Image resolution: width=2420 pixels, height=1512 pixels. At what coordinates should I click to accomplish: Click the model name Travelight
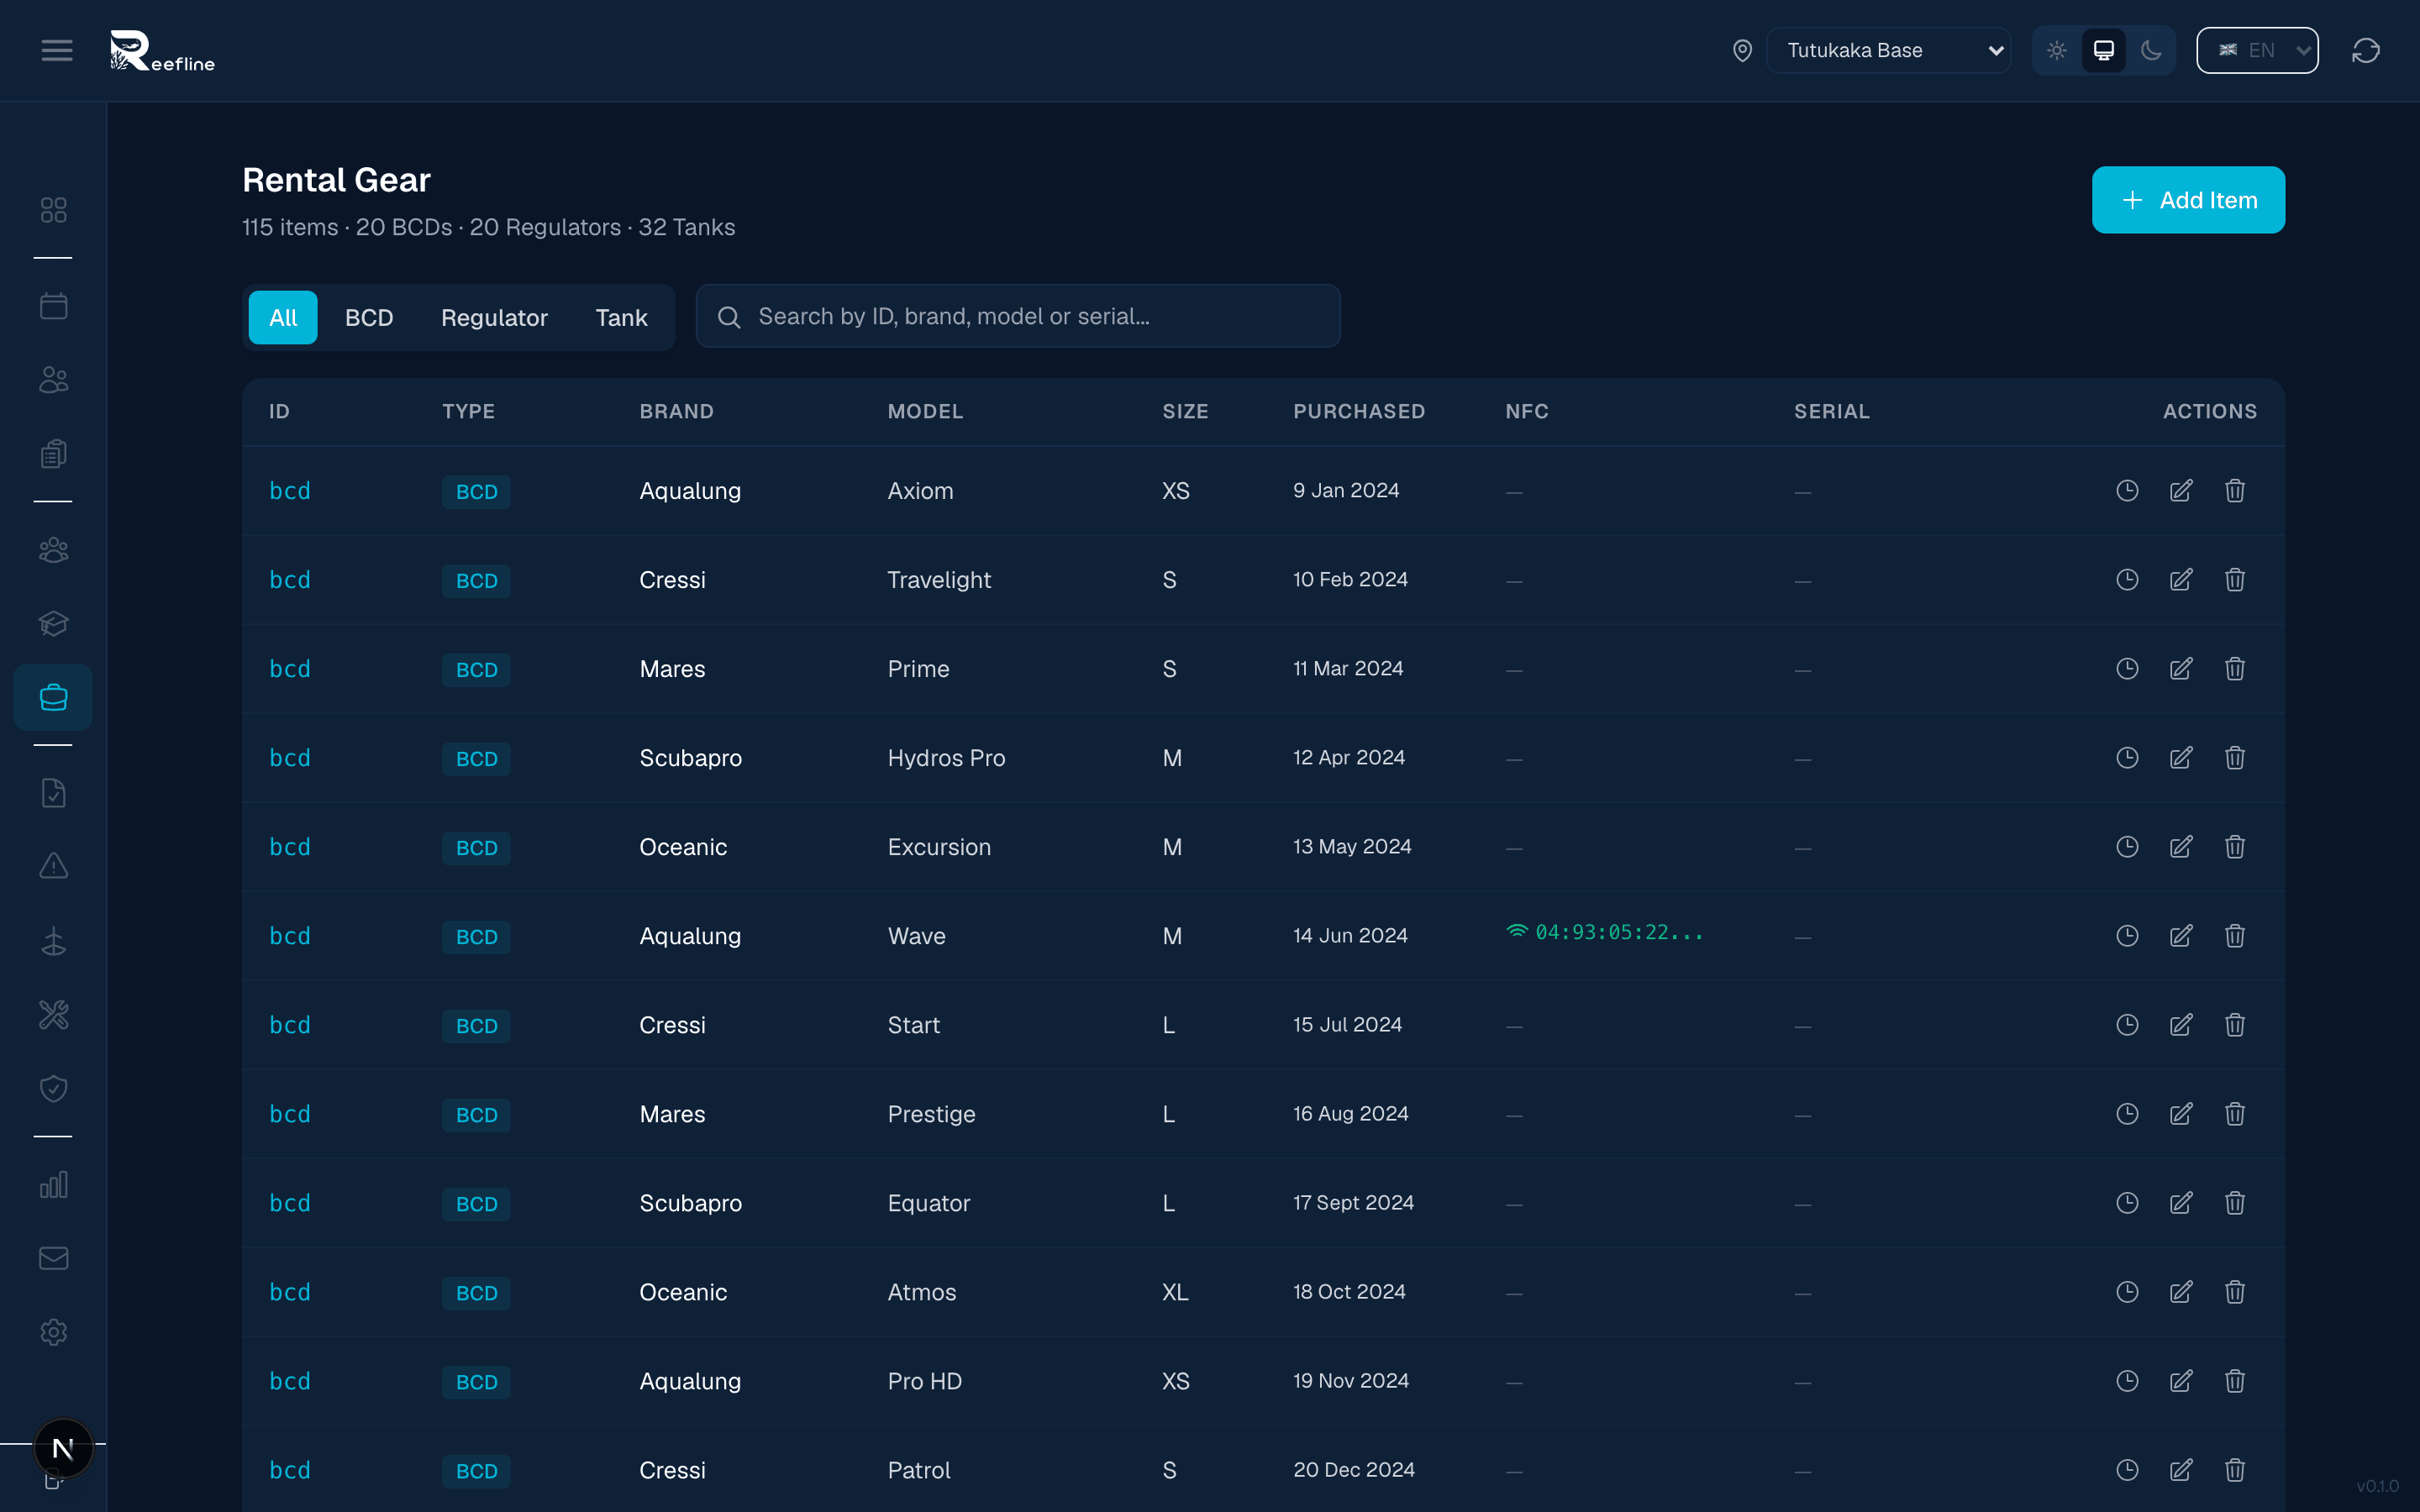[939, 579]
